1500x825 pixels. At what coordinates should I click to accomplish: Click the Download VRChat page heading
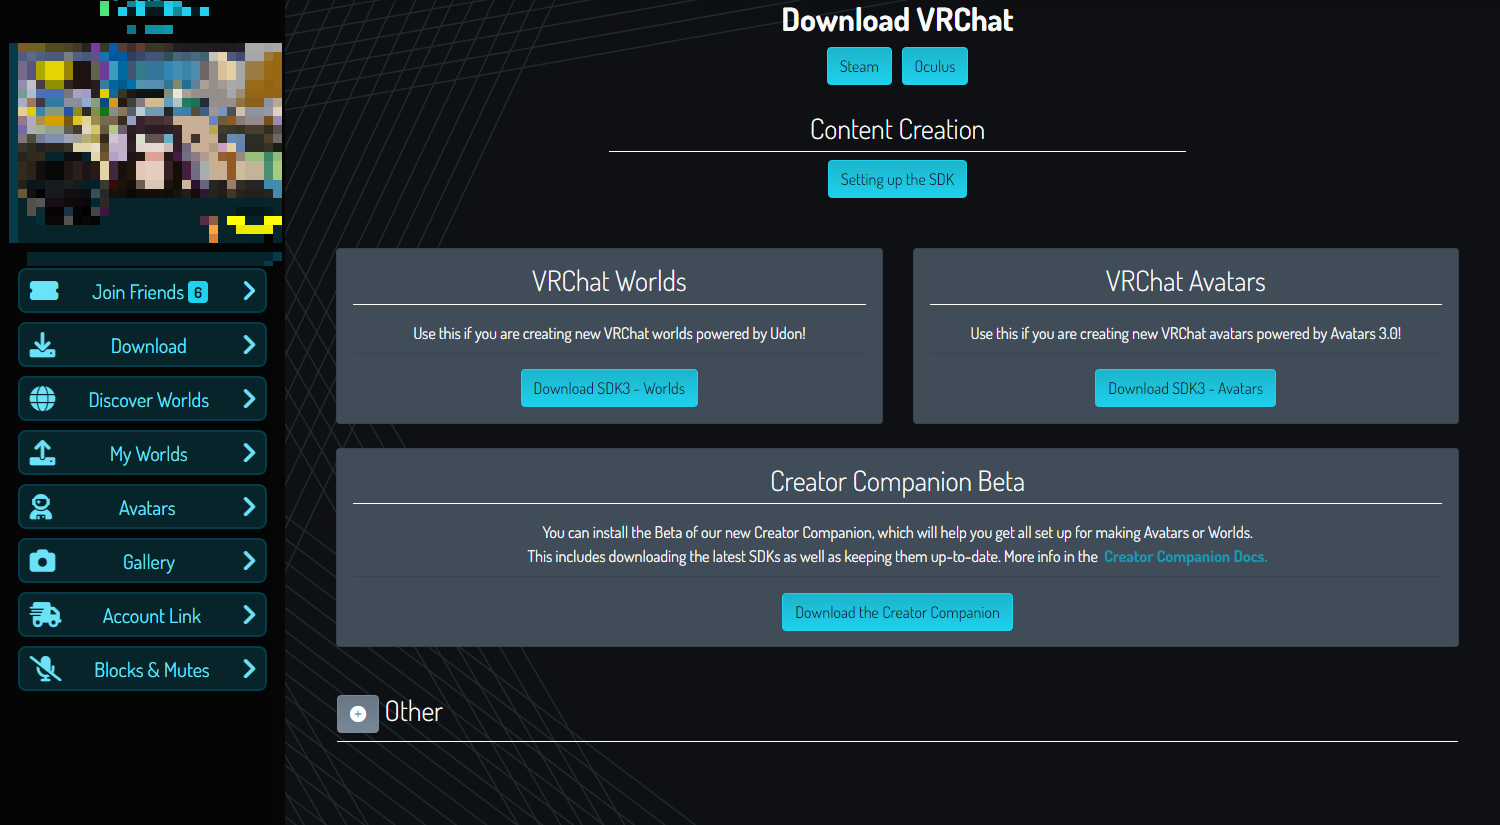point(897,20)
